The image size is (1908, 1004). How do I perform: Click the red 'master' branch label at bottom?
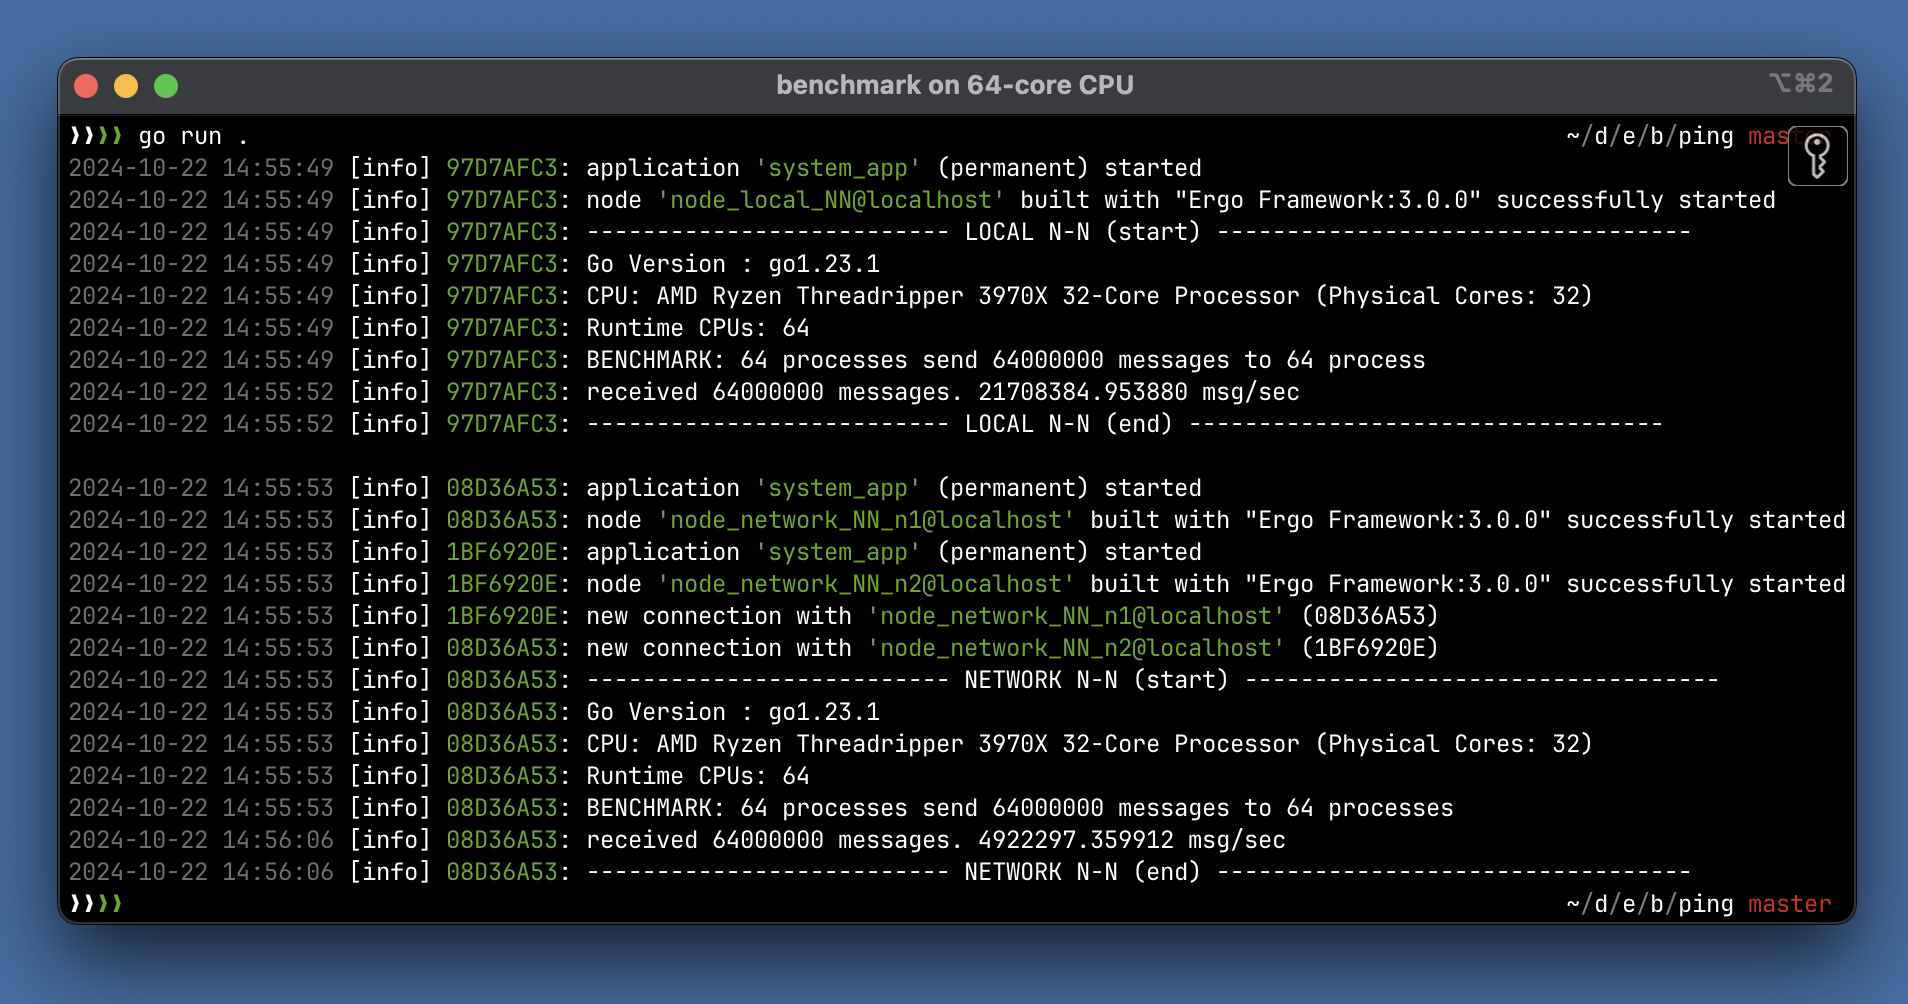pyautogui.click(x=1789, y=904)
